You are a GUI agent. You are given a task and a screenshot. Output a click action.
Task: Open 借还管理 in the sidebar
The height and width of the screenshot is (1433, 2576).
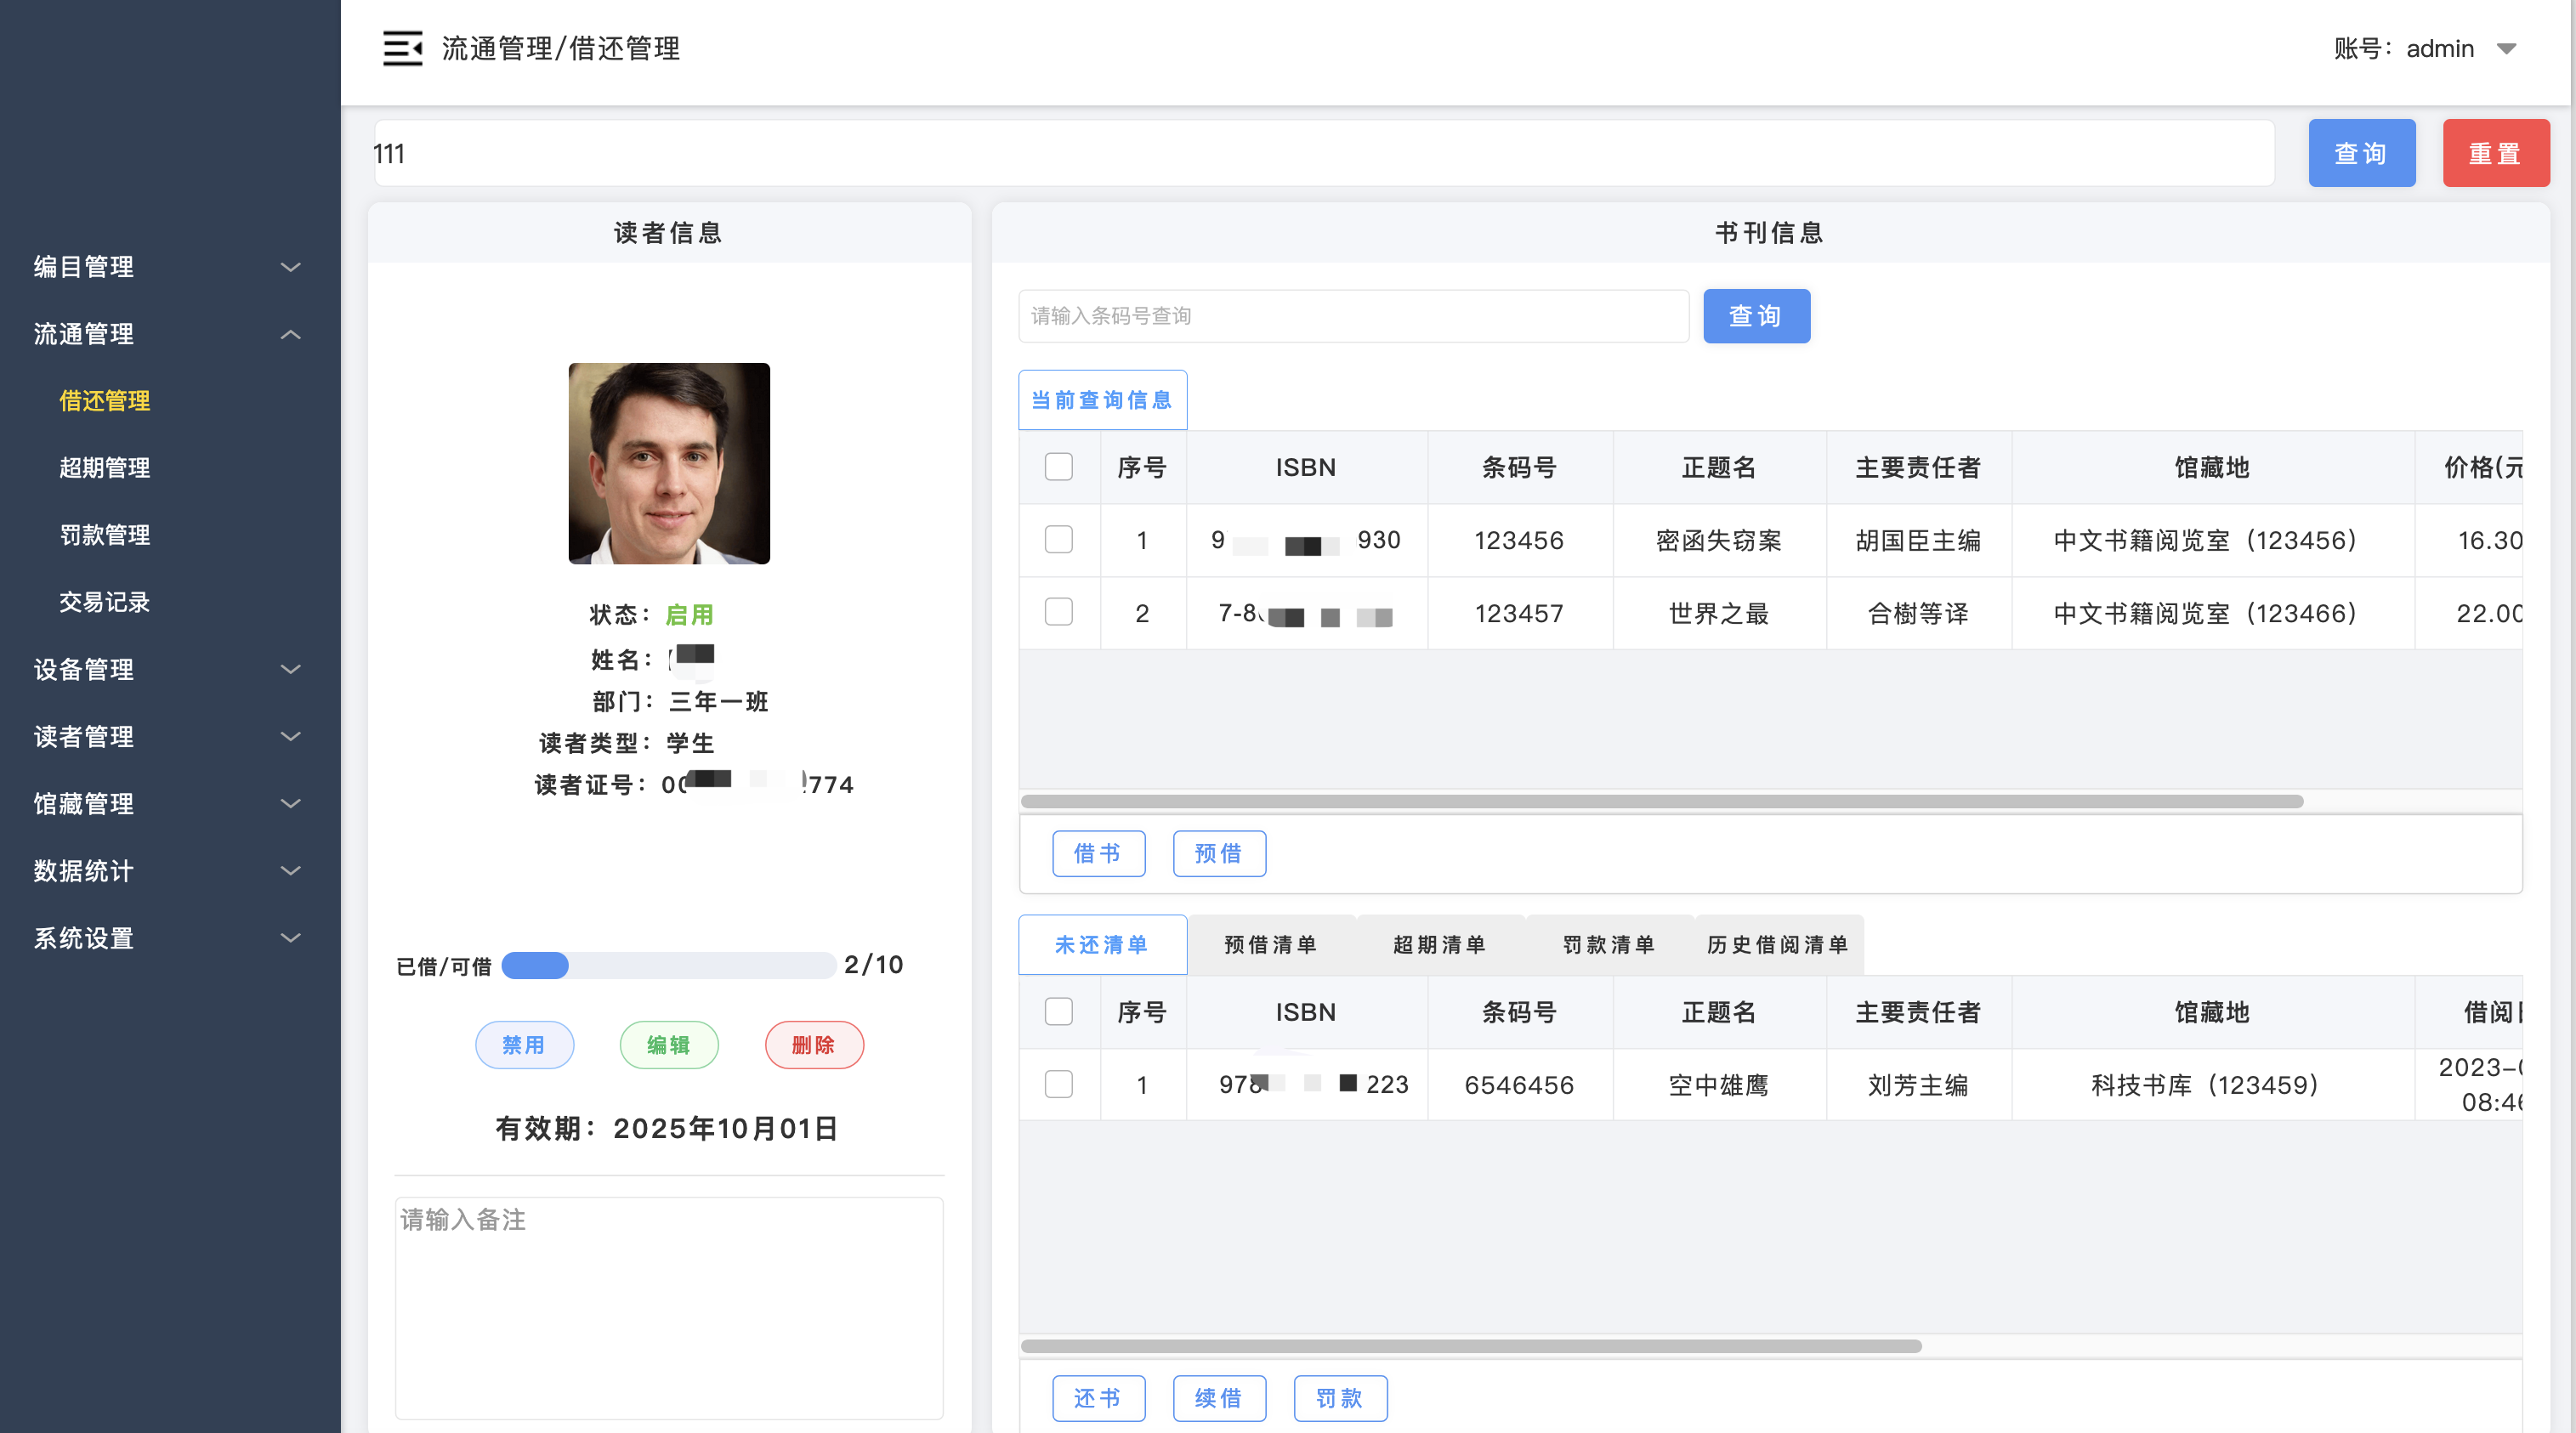(x=104, y=401)
